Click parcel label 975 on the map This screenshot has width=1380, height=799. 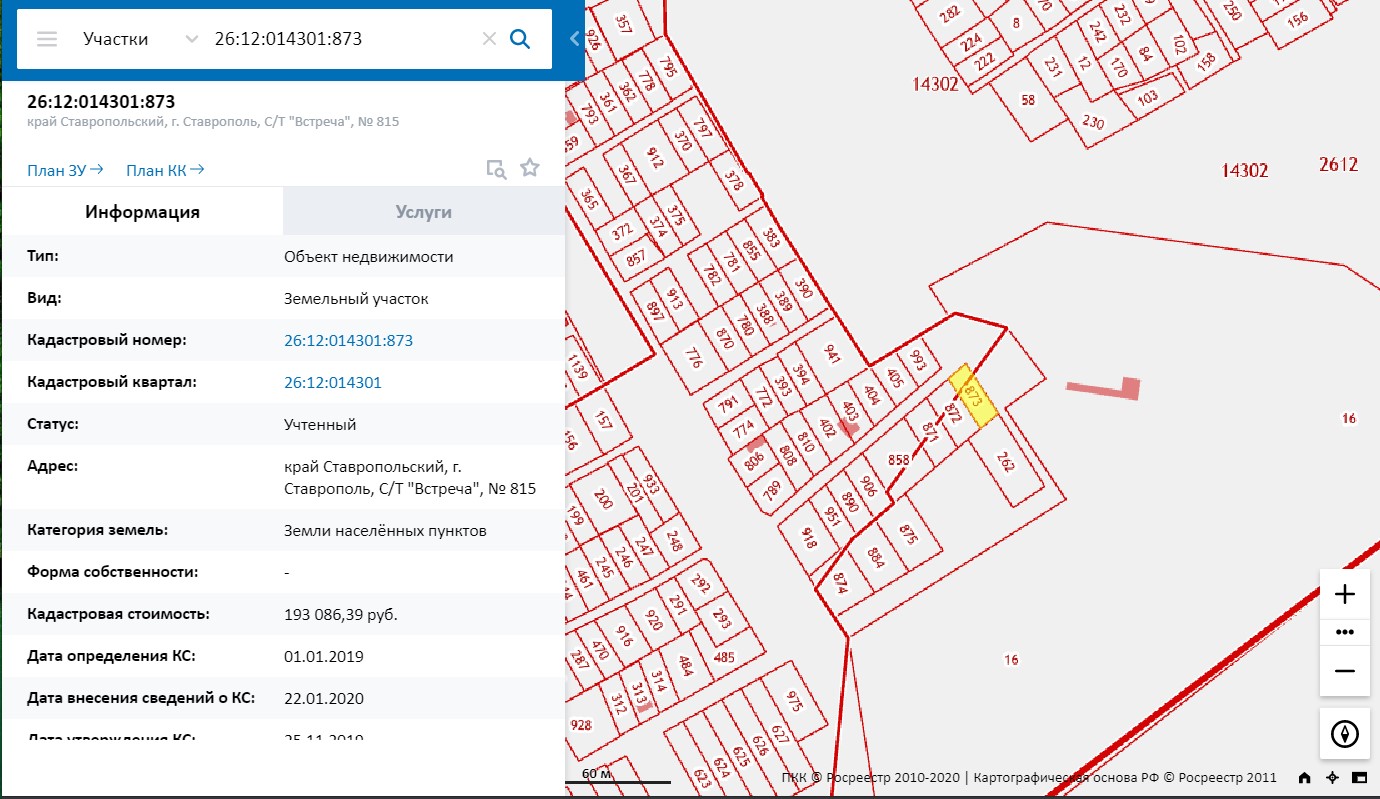tap(795, 701)
